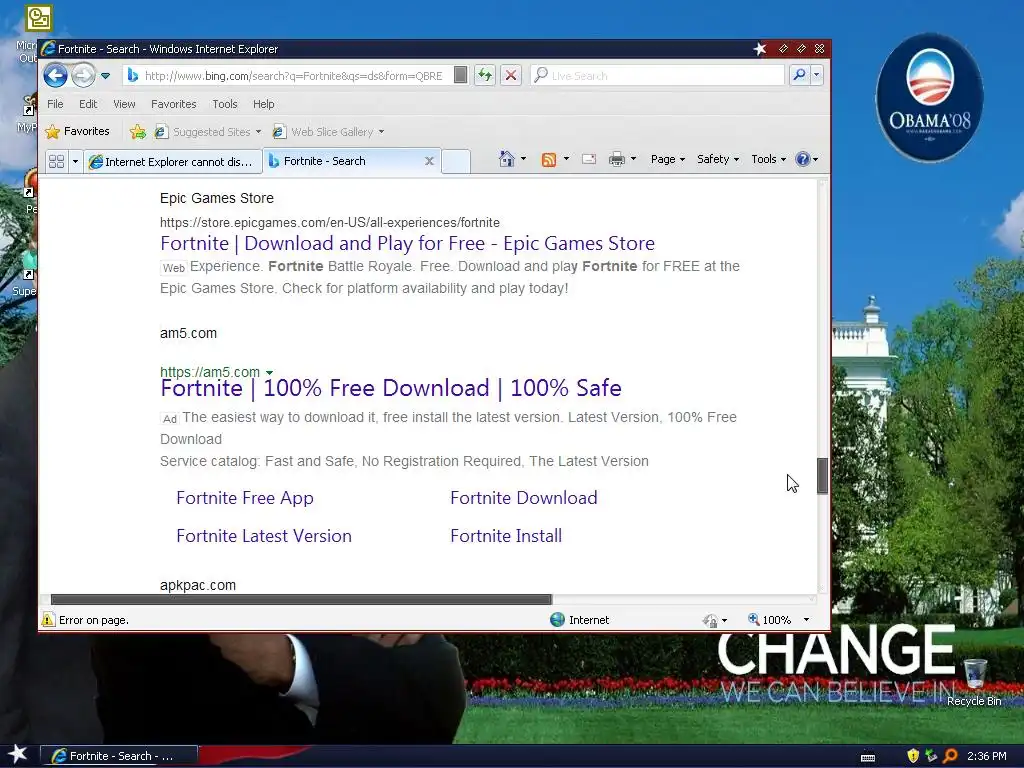Click the blue Help question mark icon
This screenshot has height=768, width=1024.
(x=803, y=159)
